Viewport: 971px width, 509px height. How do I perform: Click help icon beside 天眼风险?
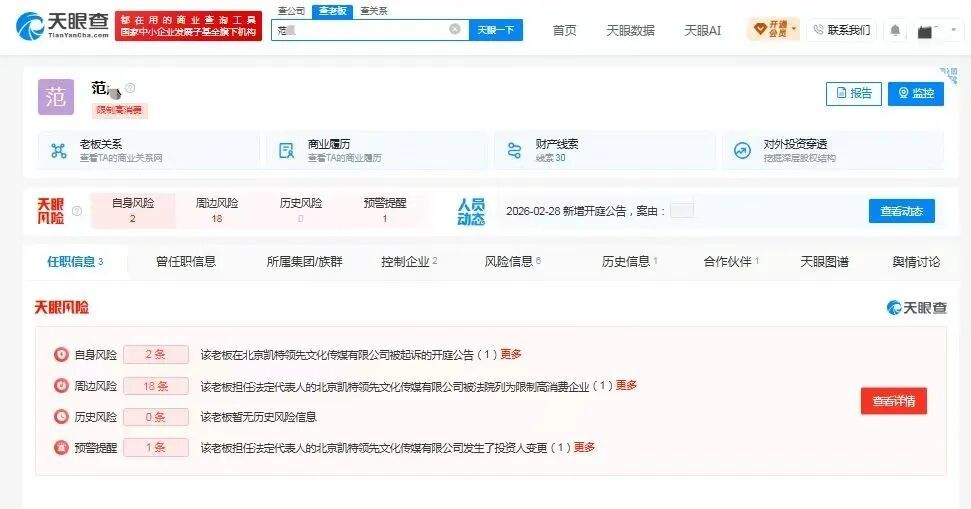point(77,211)
